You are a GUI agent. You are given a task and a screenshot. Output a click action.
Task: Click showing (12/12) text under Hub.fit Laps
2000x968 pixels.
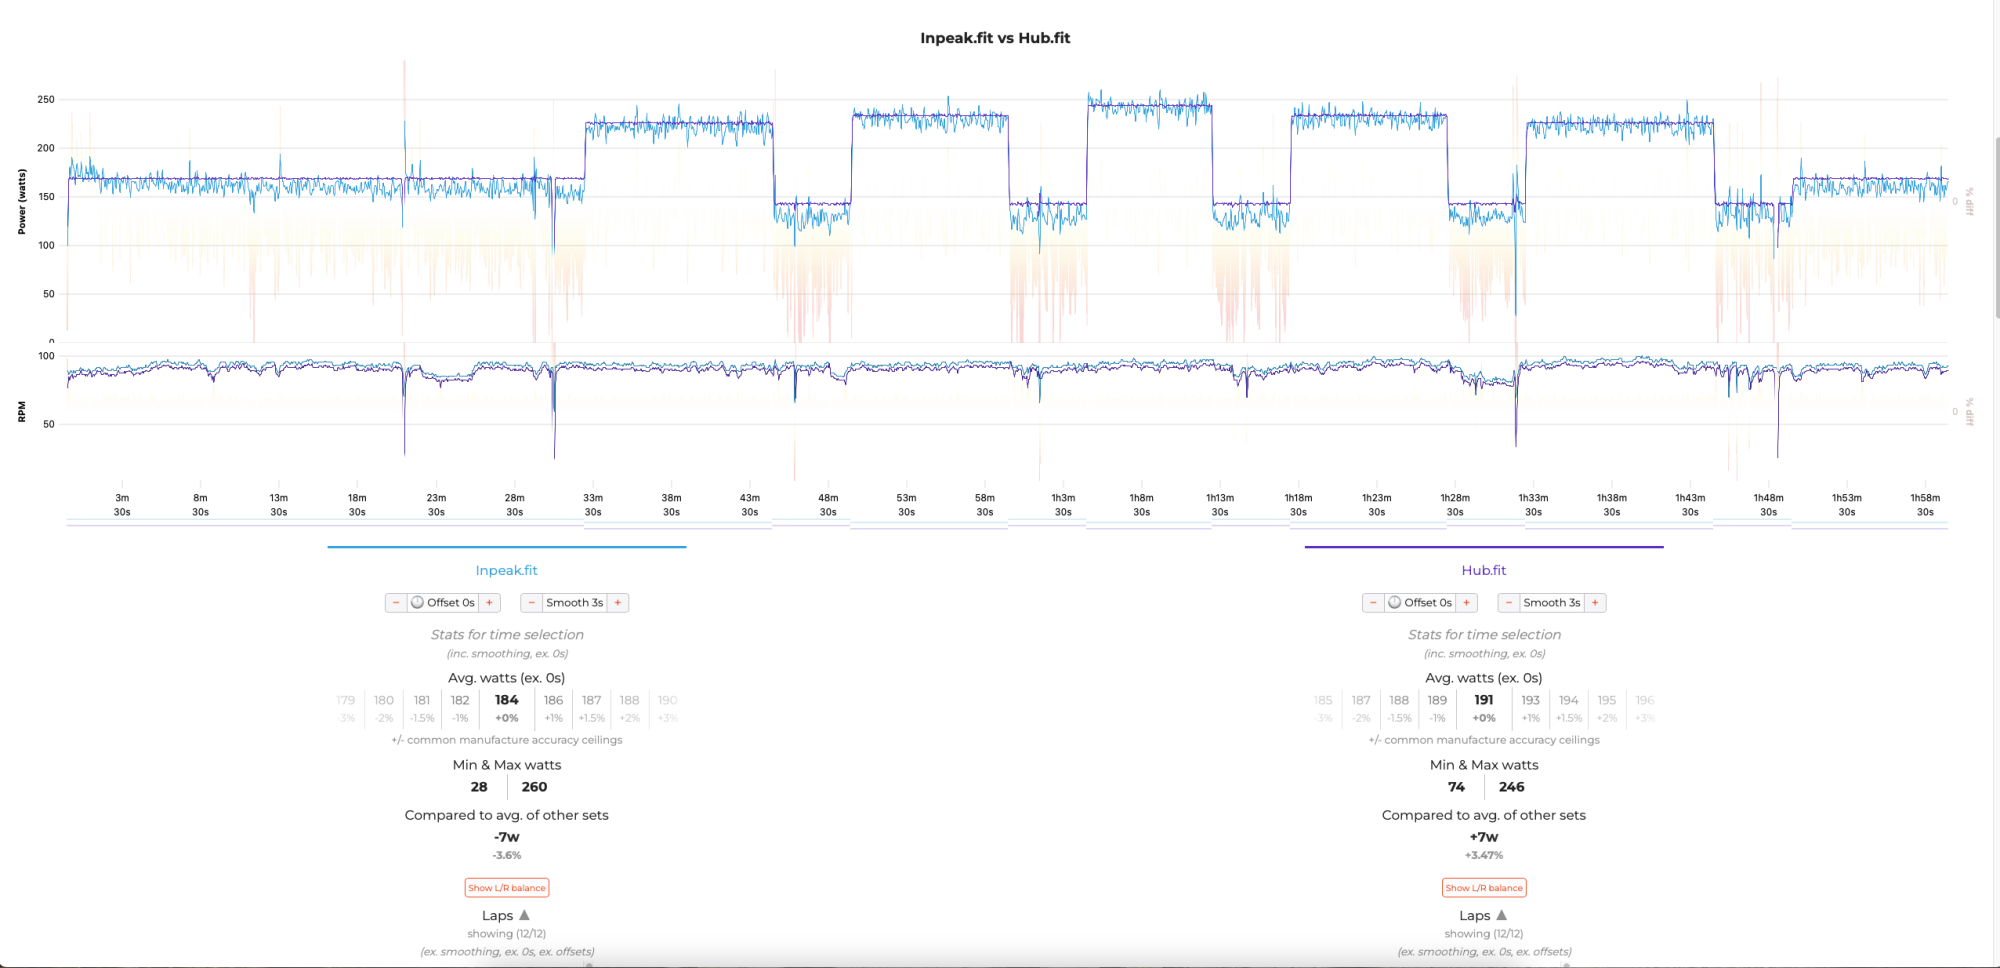click(1484, 934)
